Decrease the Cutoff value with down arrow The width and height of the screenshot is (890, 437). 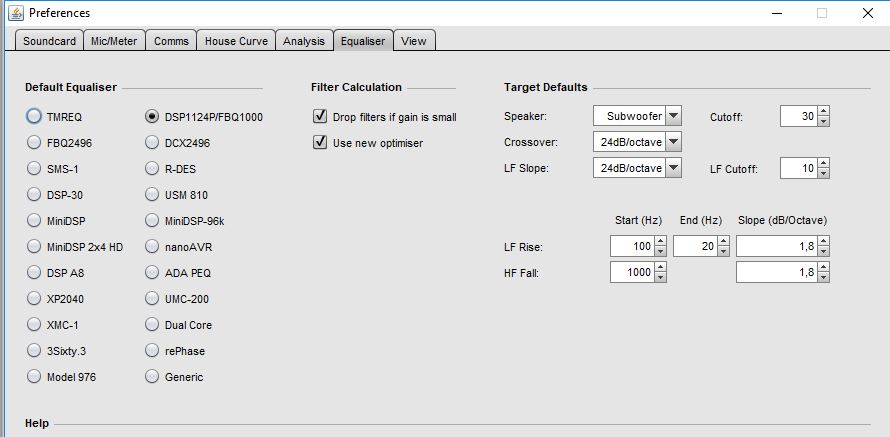pyautogui.click(x=824, y=121)
